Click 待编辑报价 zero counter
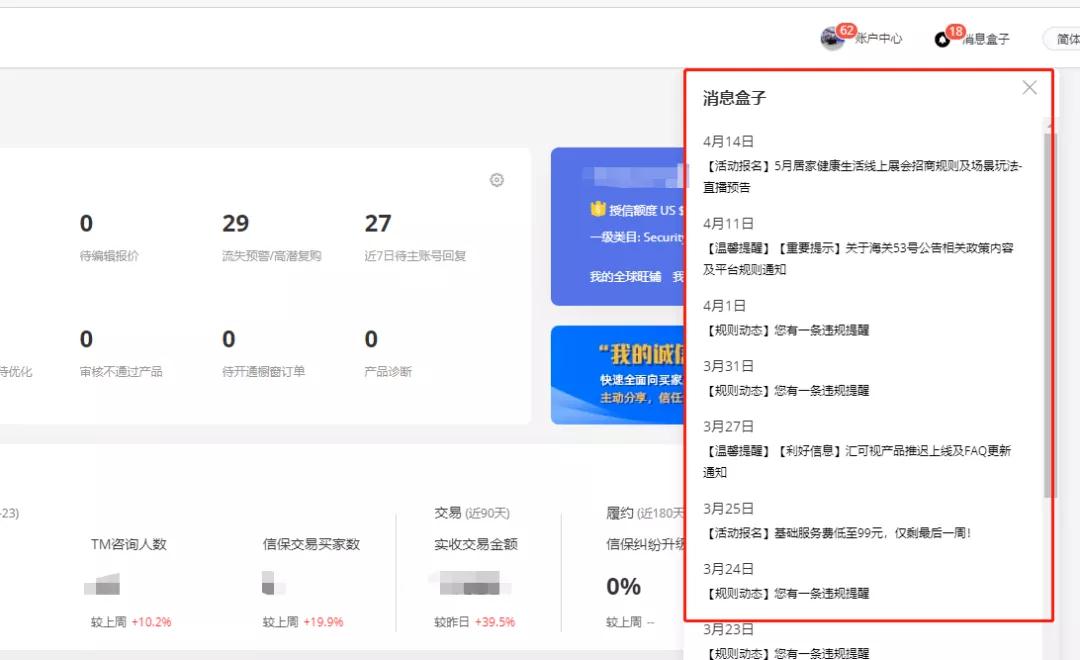 (x=86, y=222)
